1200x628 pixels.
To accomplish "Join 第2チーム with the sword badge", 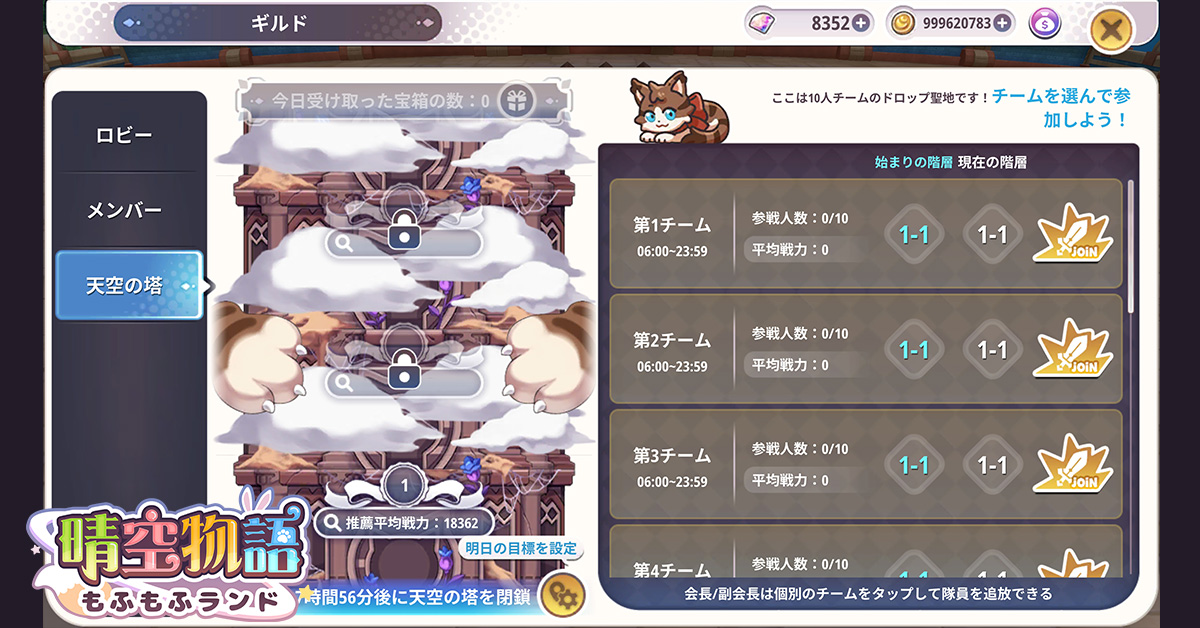I will [1073, 349].
